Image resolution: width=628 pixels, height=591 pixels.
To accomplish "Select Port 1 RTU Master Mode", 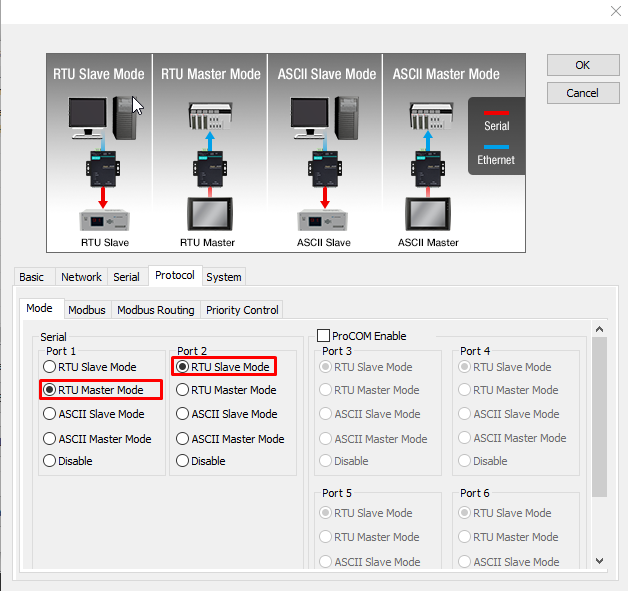I will [93, 390].
